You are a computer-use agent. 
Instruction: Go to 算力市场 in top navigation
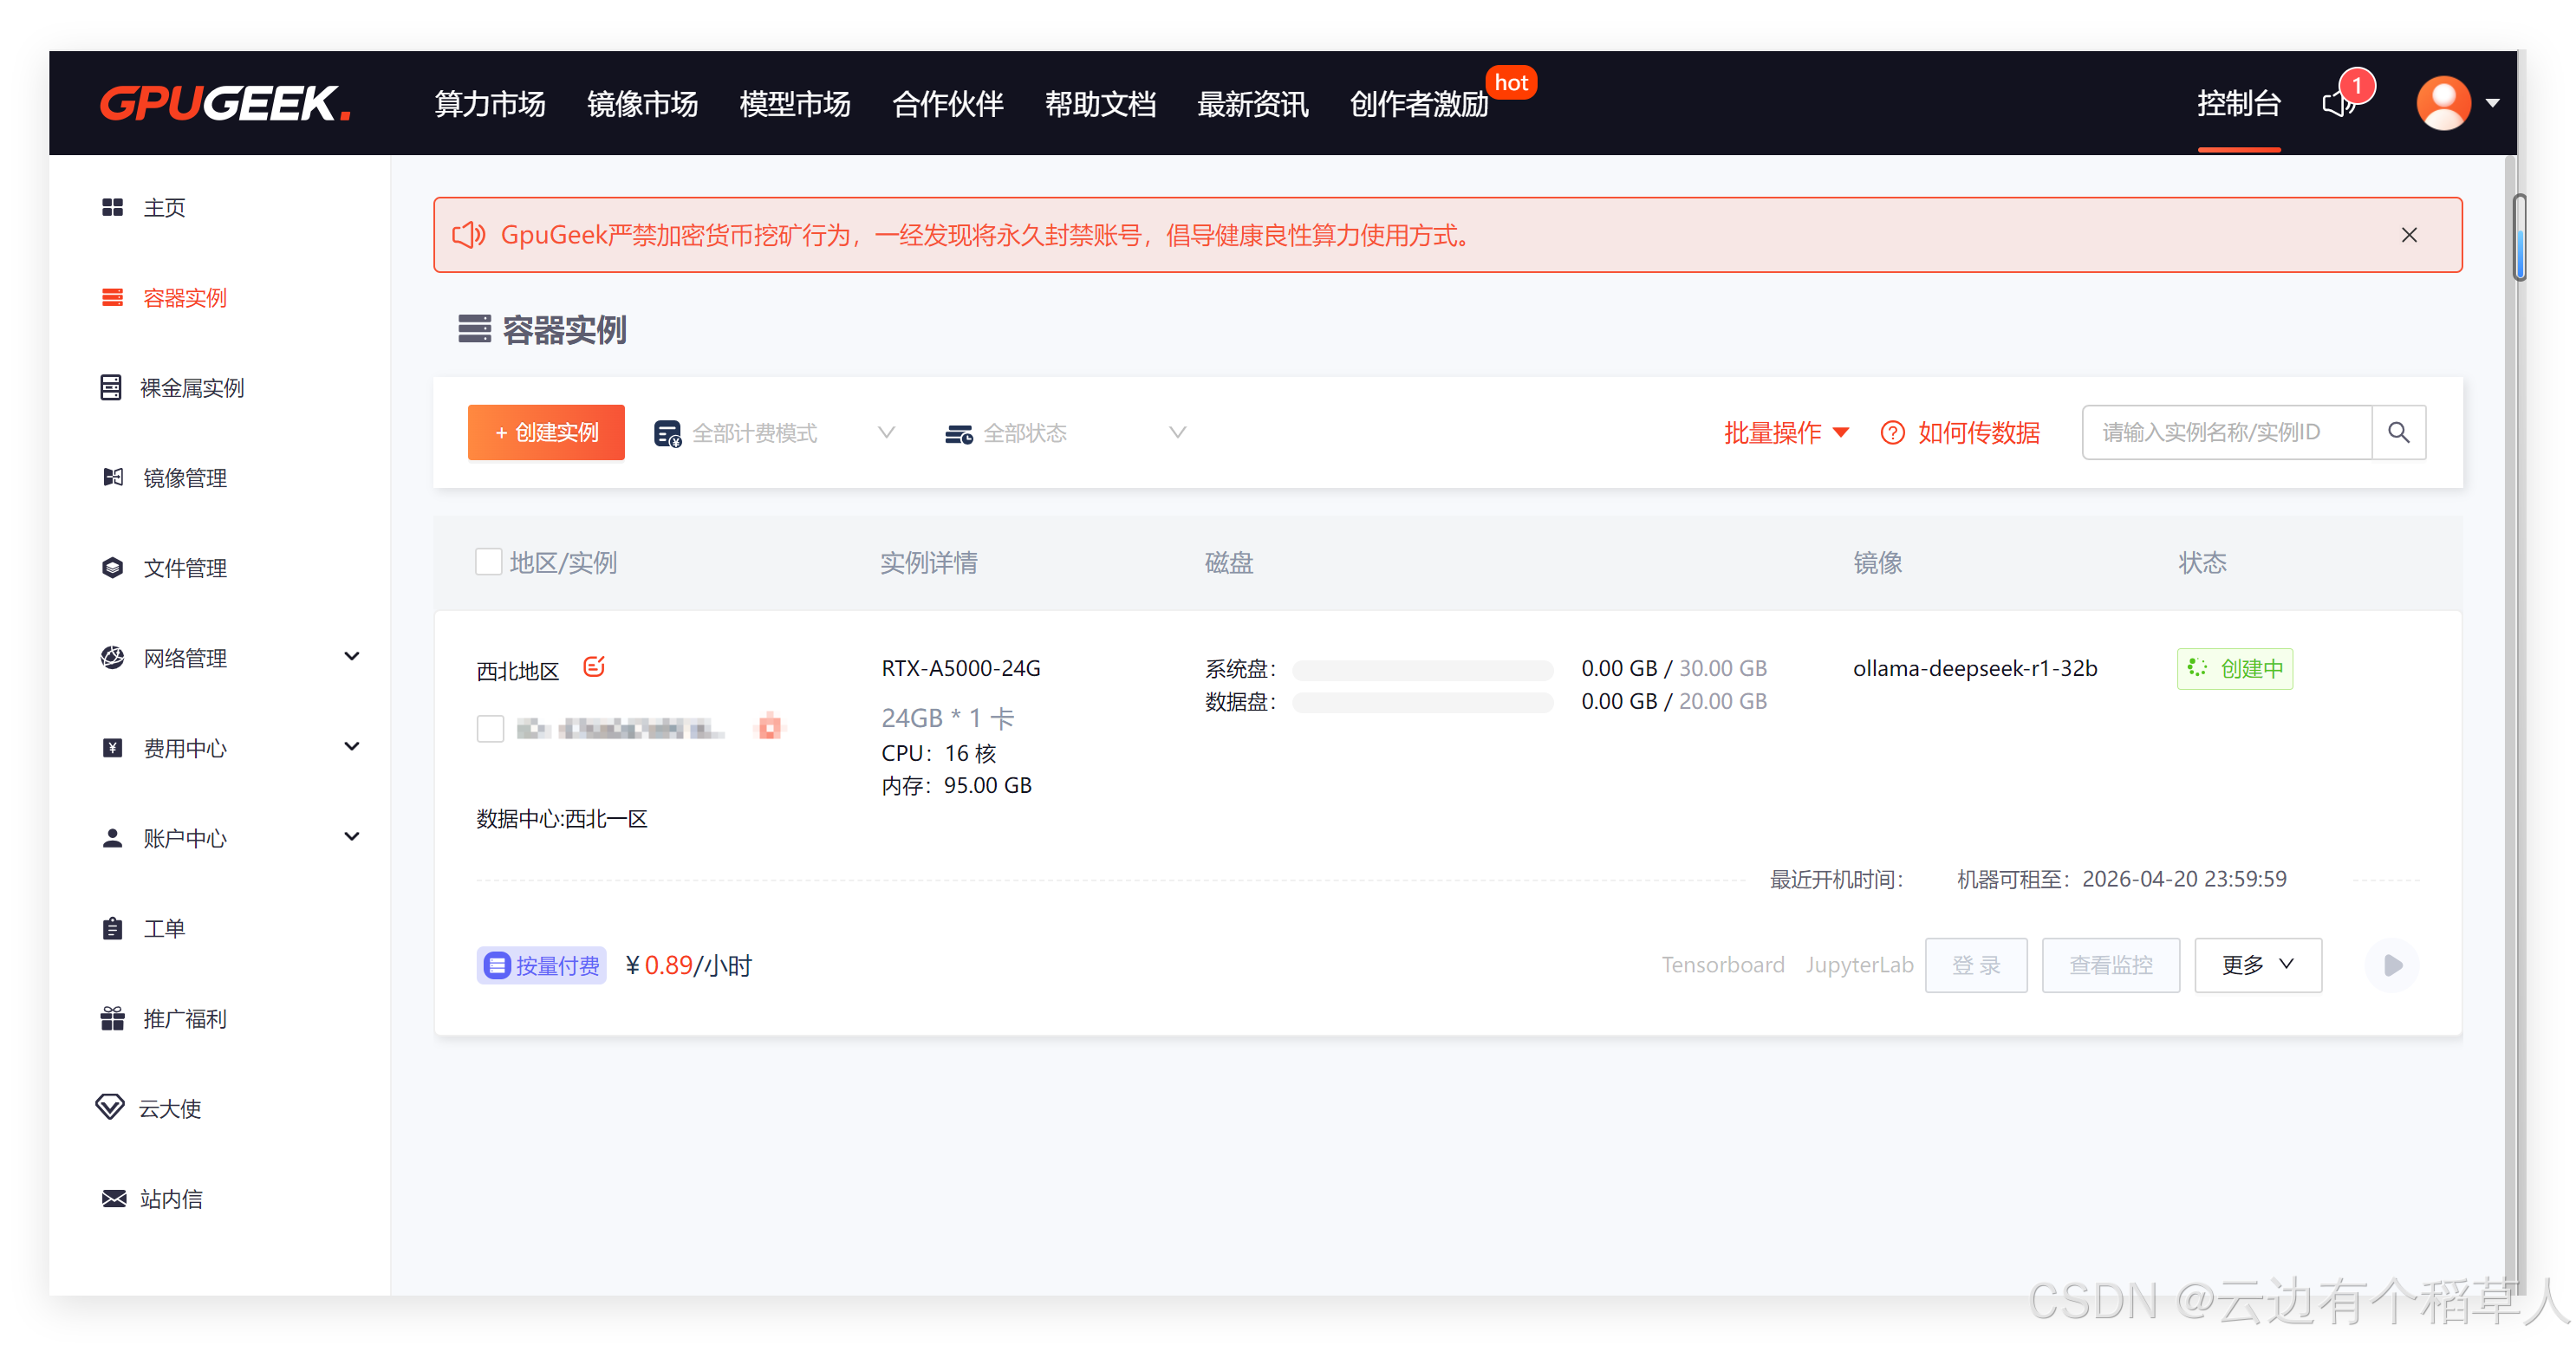tap(490, 103)
